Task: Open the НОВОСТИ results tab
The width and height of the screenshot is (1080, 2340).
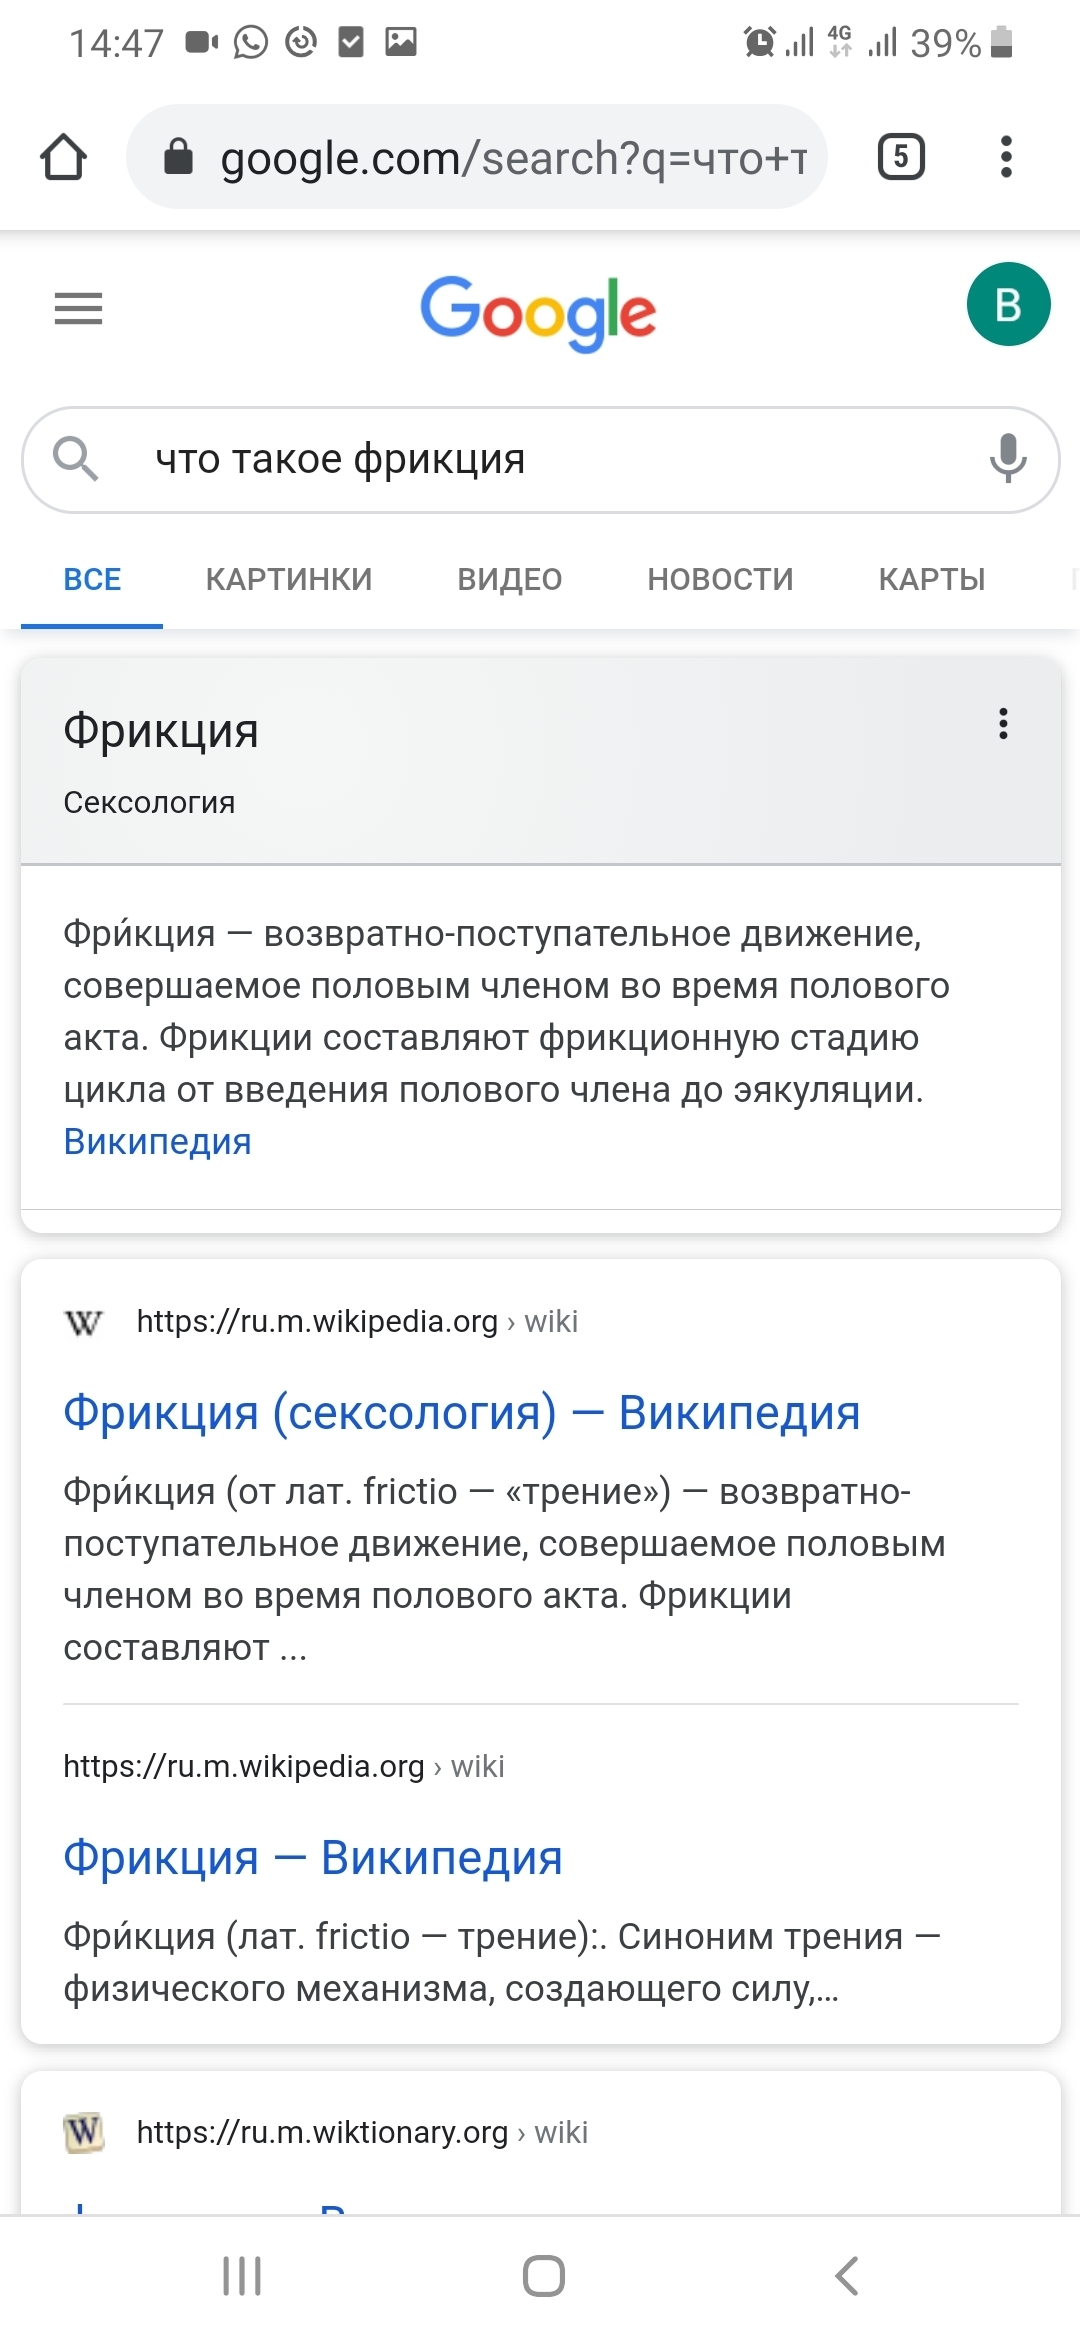Action: (x=720, y=579)
